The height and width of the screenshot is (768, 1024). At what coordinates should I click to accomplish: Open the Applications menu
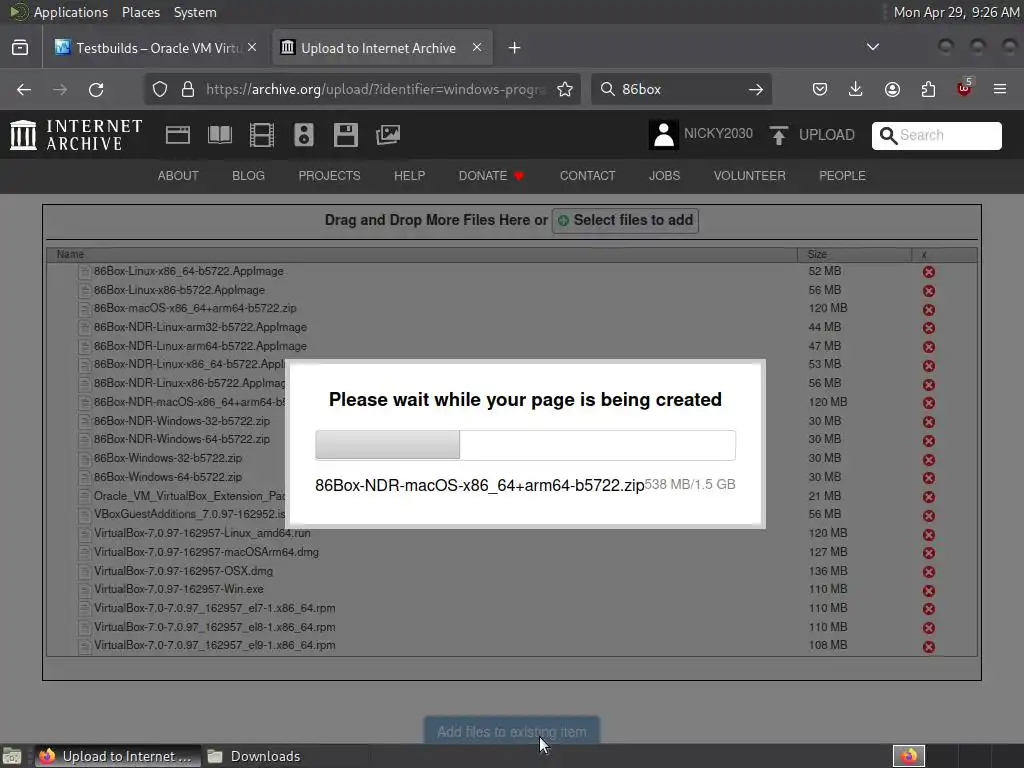tap(71, 12)
